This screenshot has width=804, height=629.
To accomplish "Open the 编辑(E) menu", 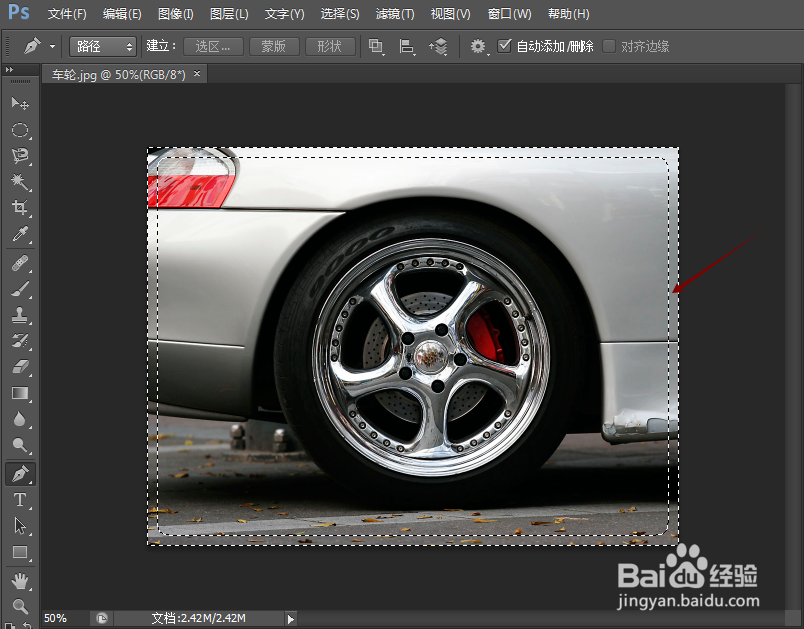I will click(122, 14).
